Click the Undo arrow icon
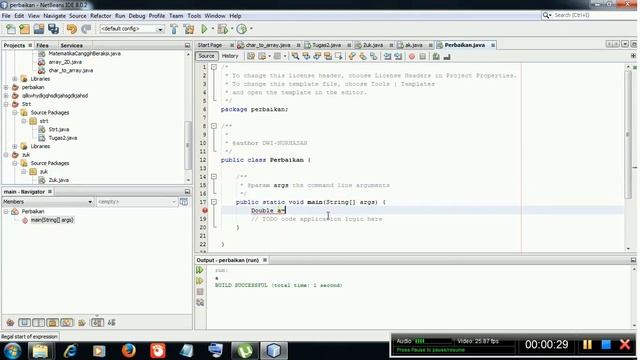 [72, 29]
